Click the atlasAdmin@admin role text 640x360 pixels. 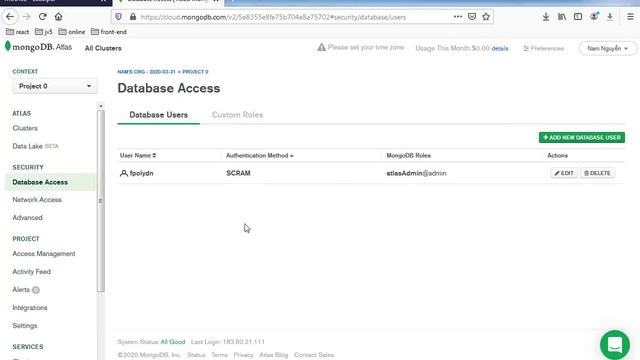tap(416, 173)
